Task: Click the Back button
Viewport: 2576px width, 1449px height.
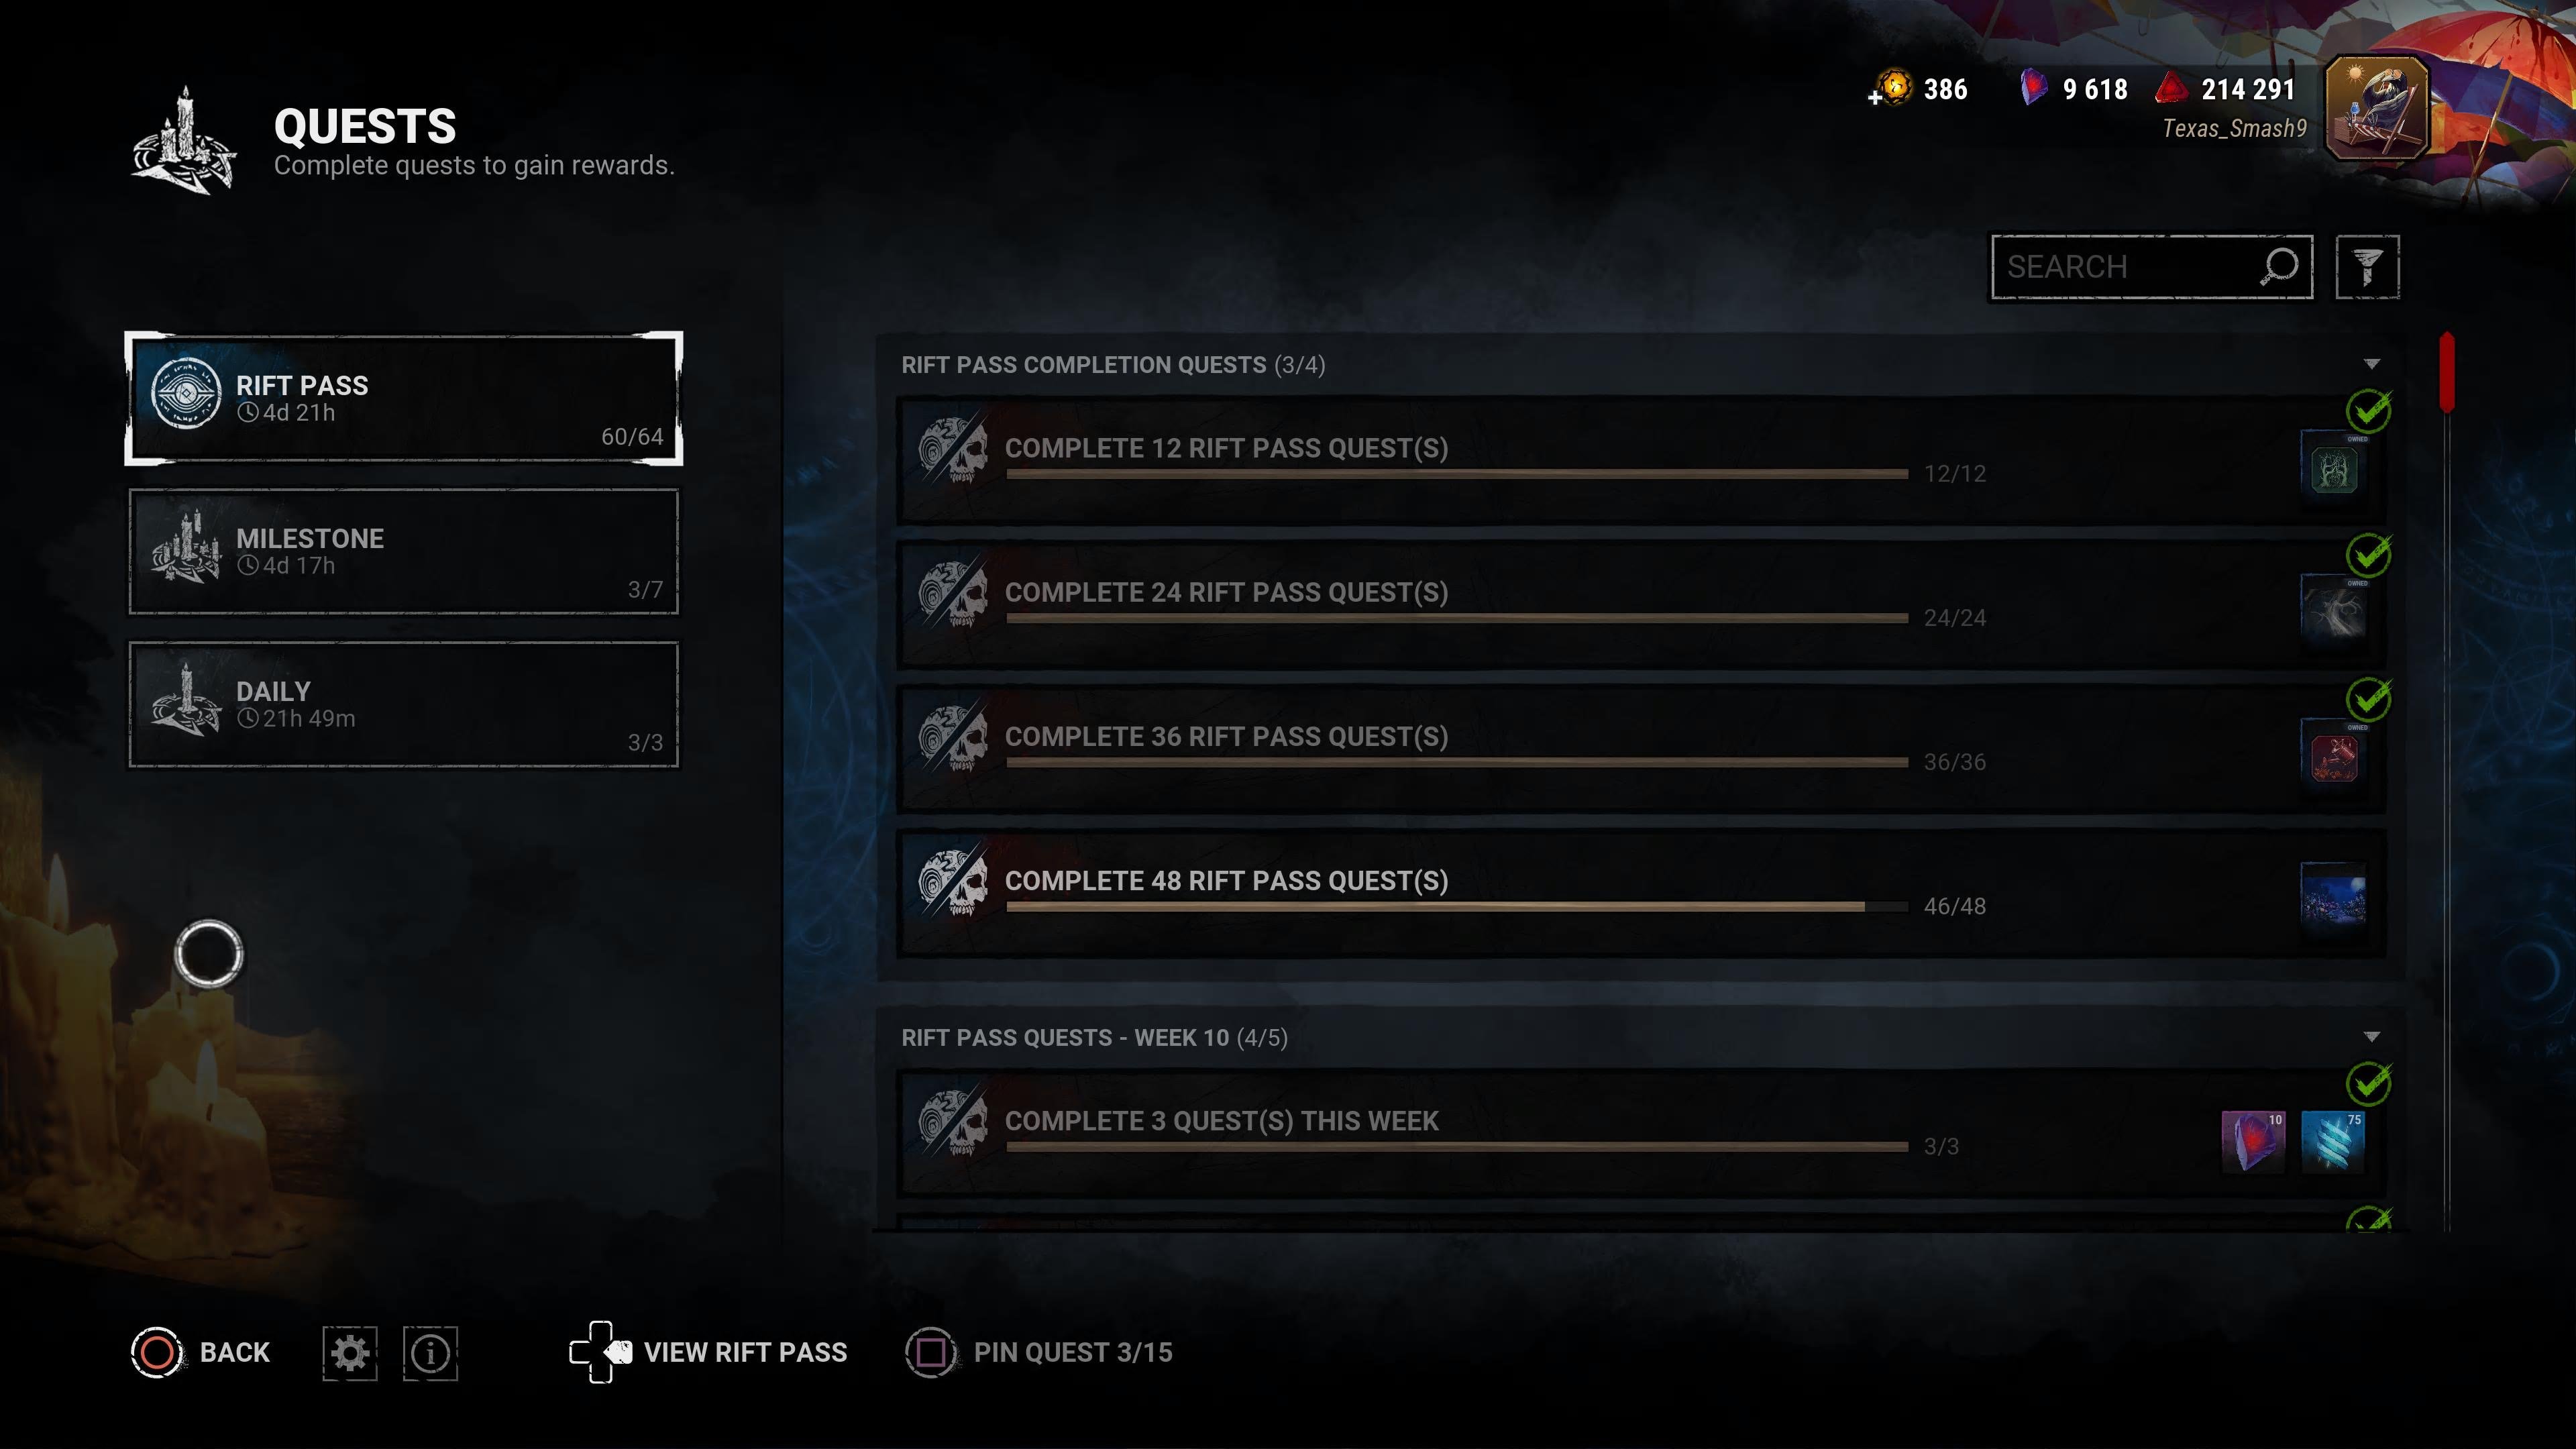Action: coord(201,1353)
